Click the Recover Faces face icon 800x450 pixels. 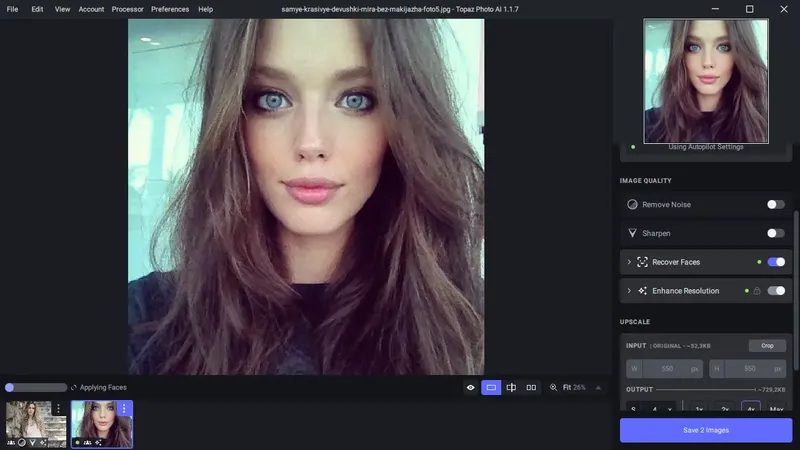pos(642,262)
